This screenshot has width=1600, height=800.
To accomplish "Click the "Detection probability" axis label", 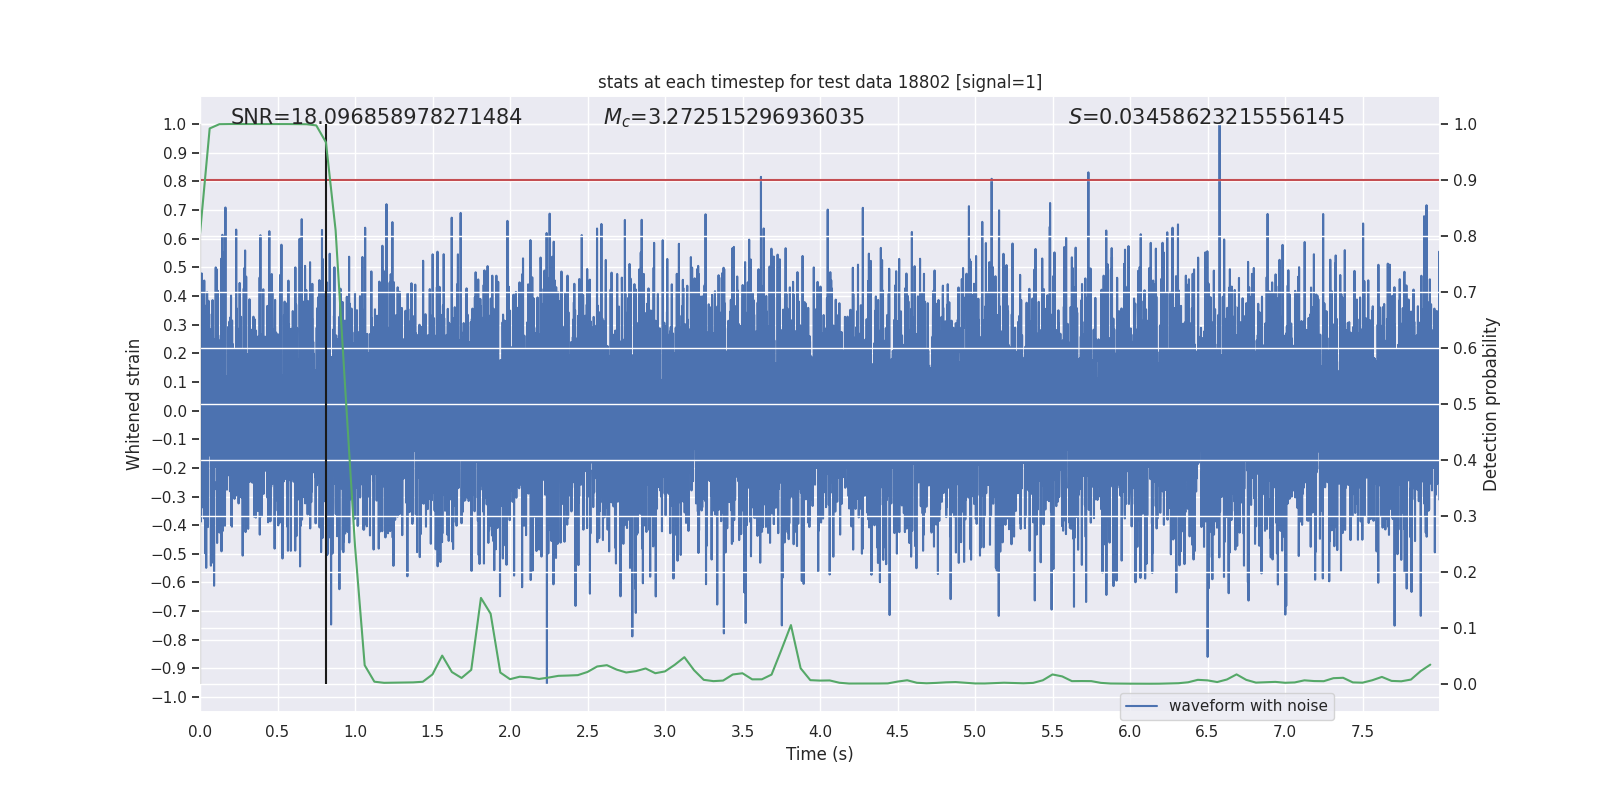I will 1490,404.
